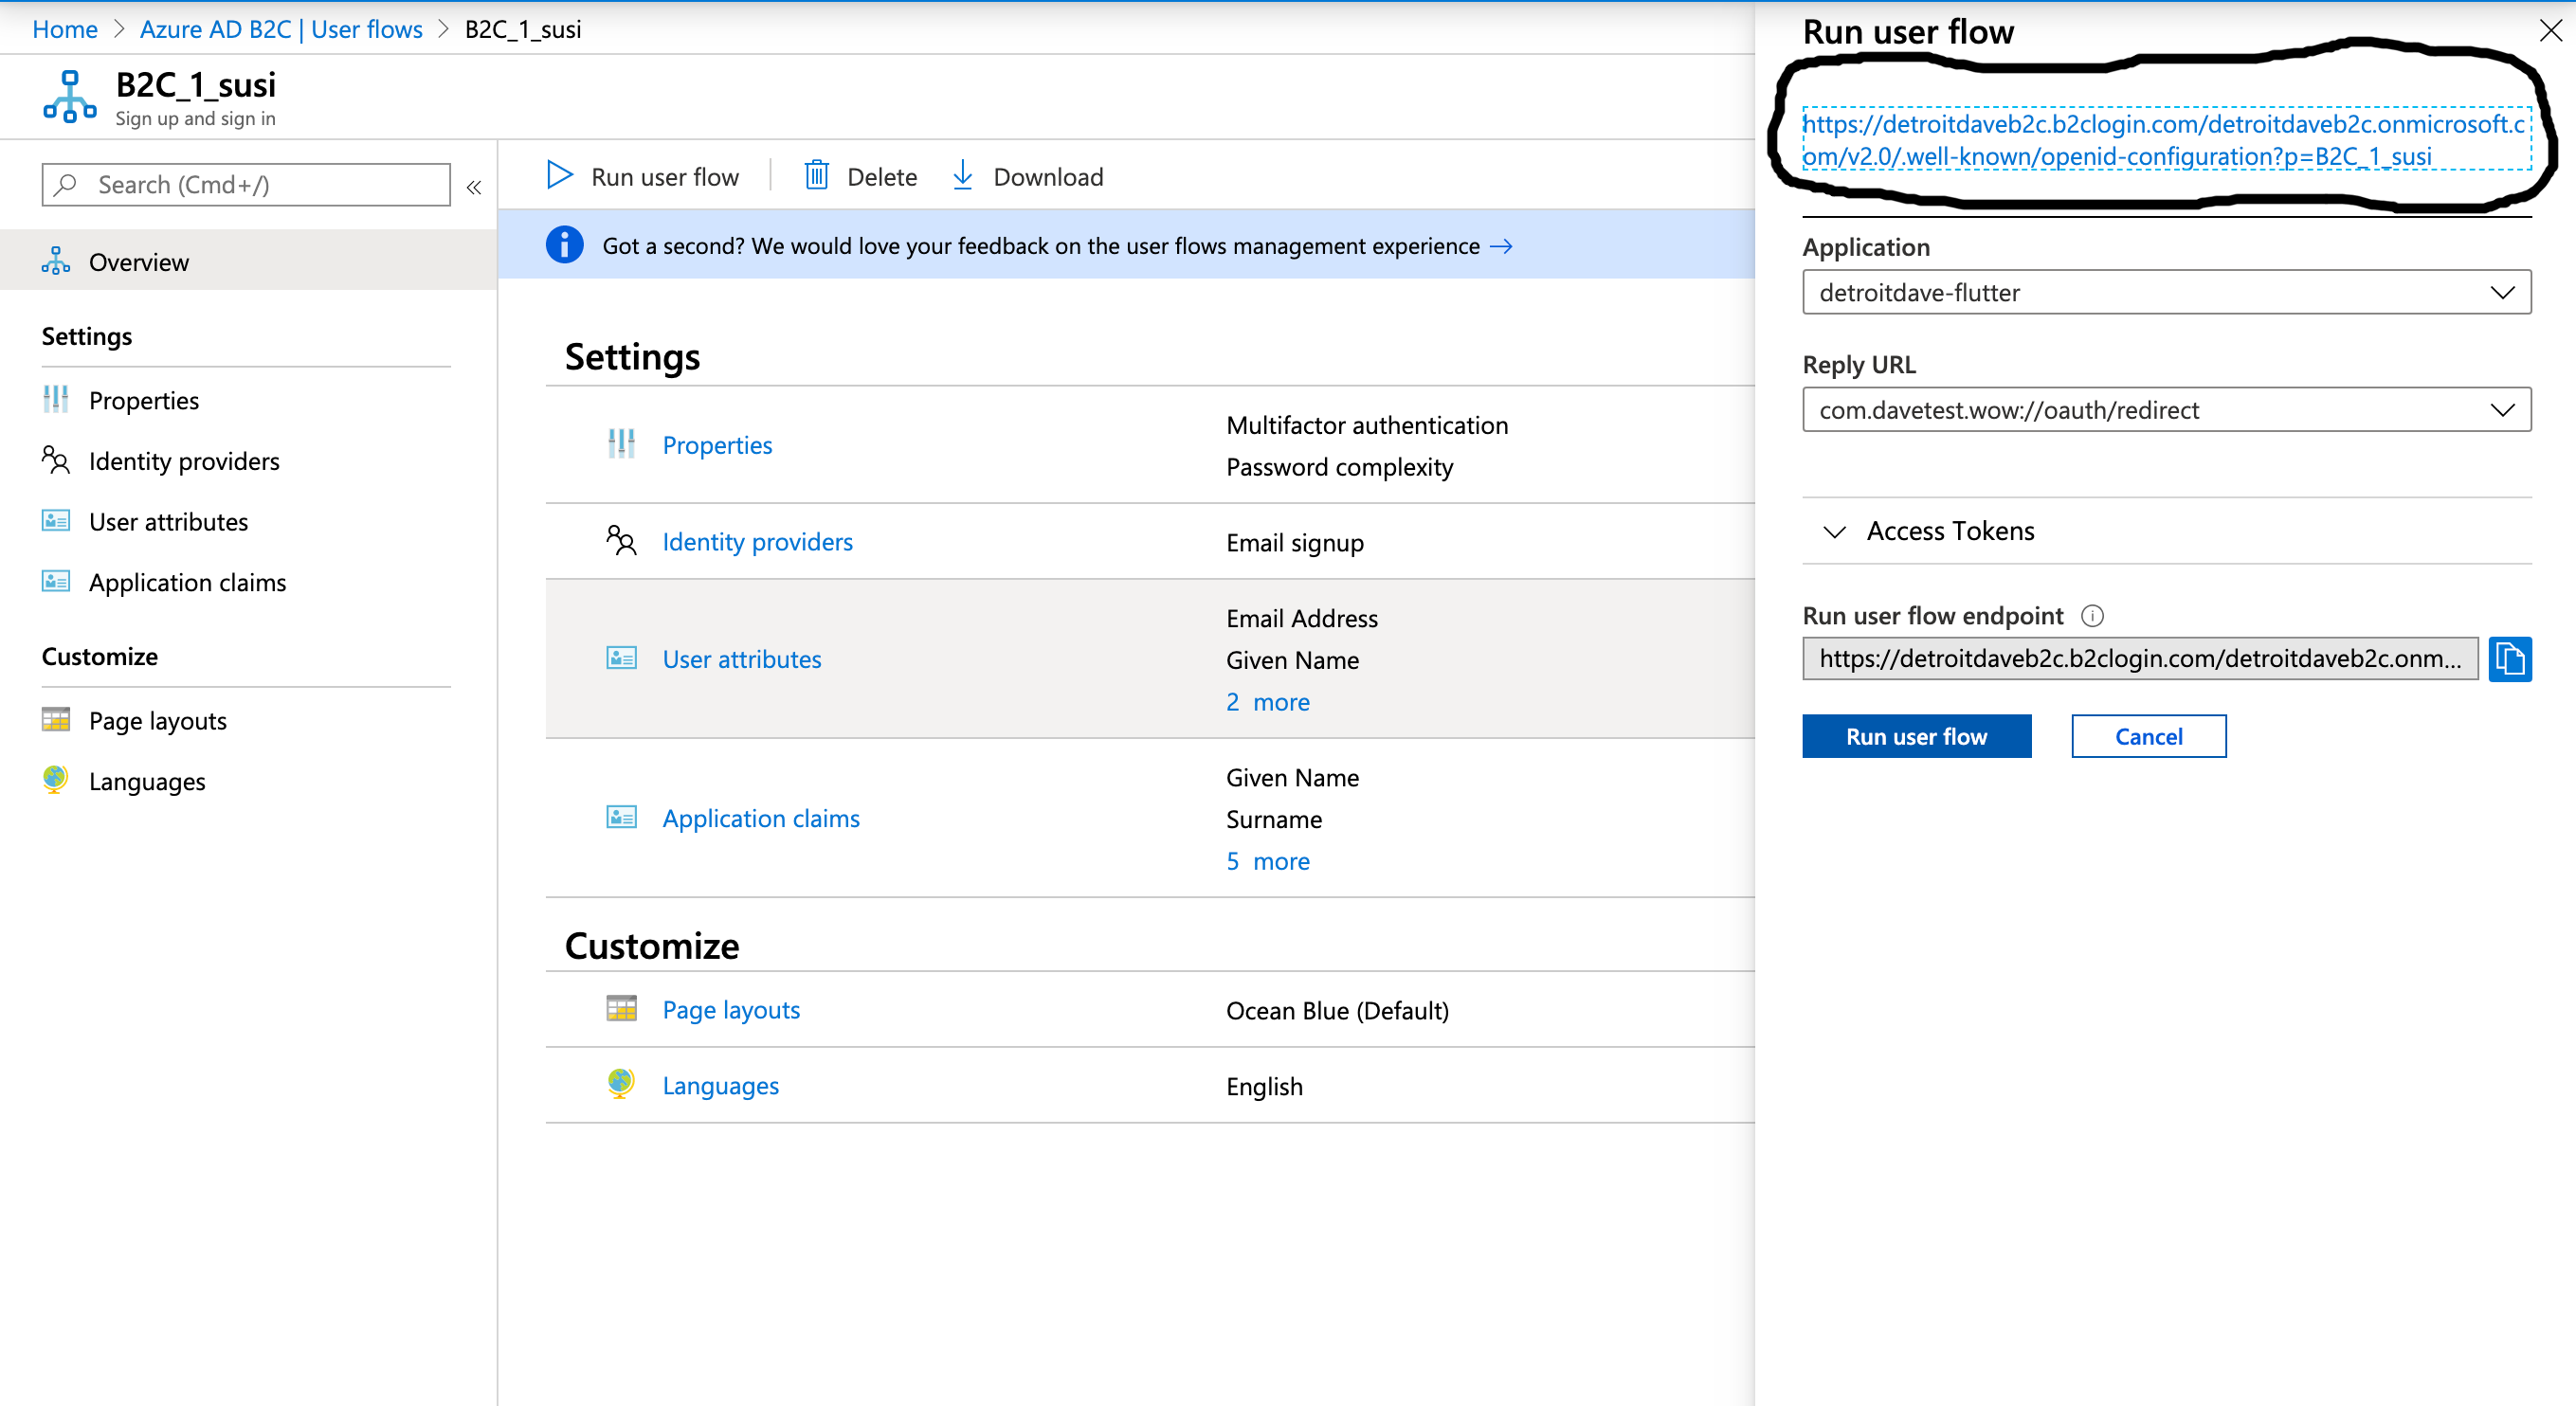2576x1406 pixels.
Task: Click Page layouts icon in main Customize list
Action: (x=621, y=1009)
